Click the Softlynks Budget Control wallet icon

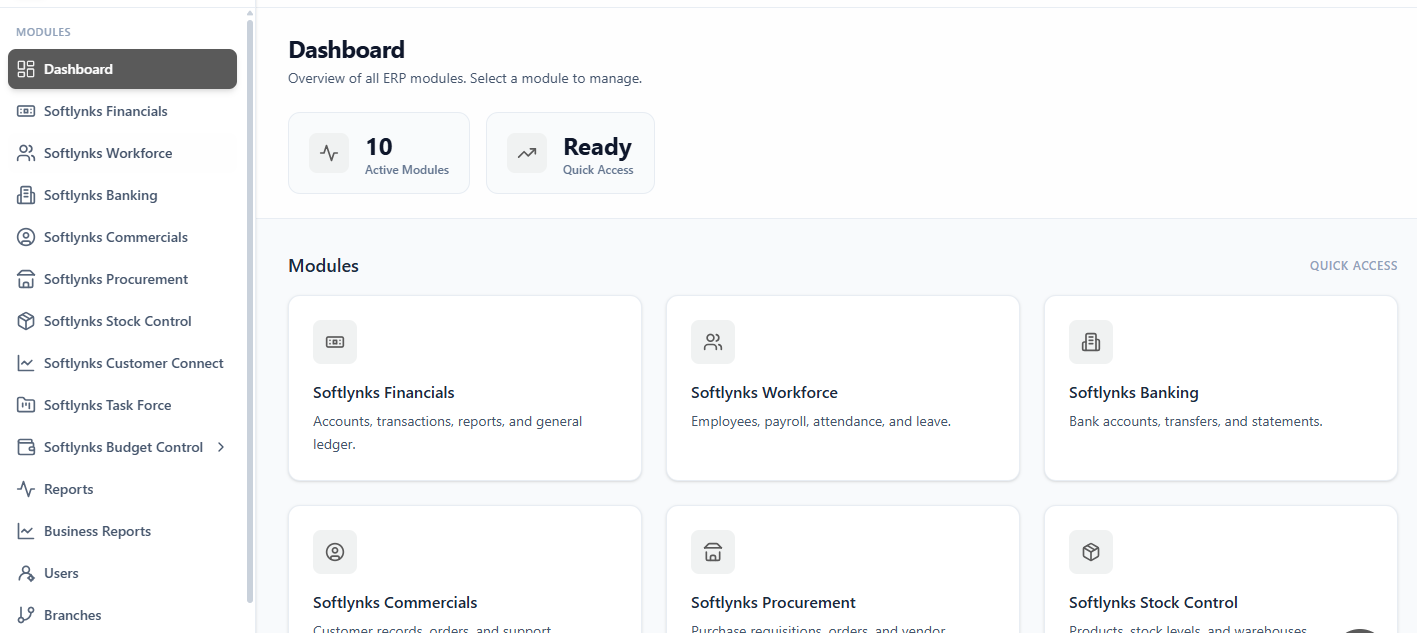coord(26,447)
